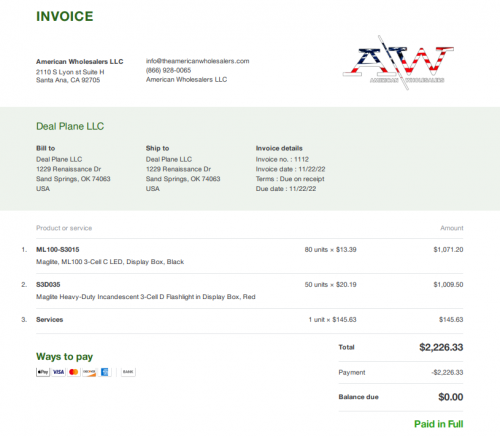Click the (866) 928-0065 phone number
Viewport: 500px width, 436px height.
[x=168, y=70]
